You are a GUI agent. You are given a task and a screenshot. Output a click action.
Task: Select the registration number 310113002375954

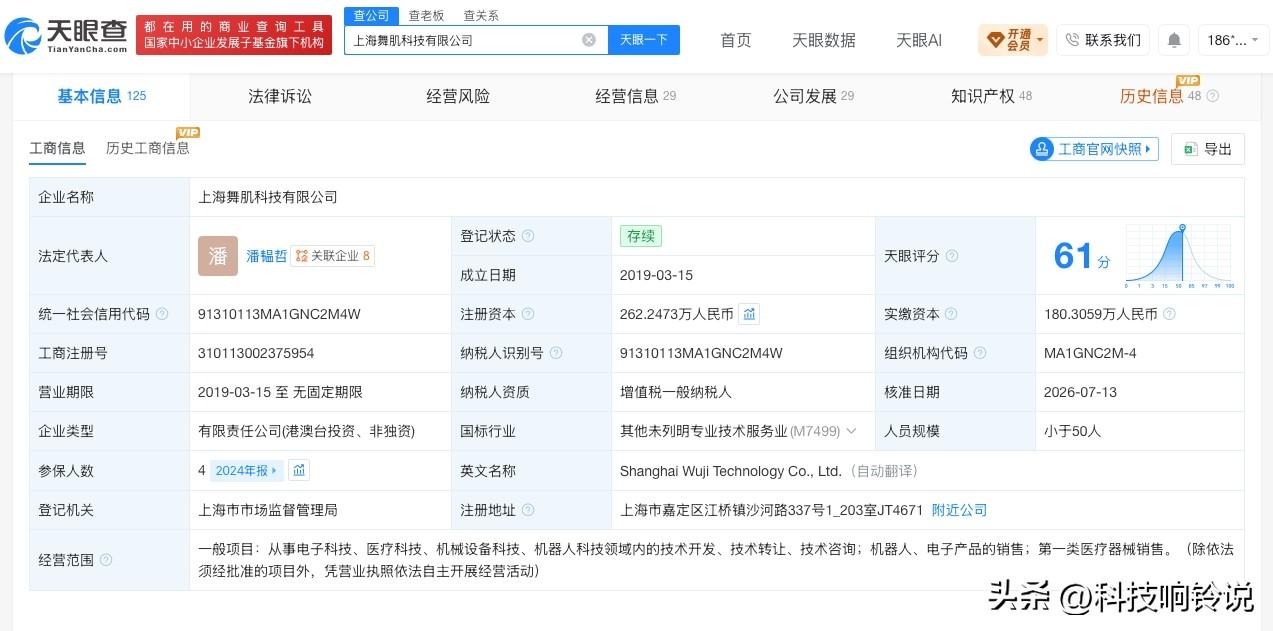pyautogui.click(x=256, y=353)
